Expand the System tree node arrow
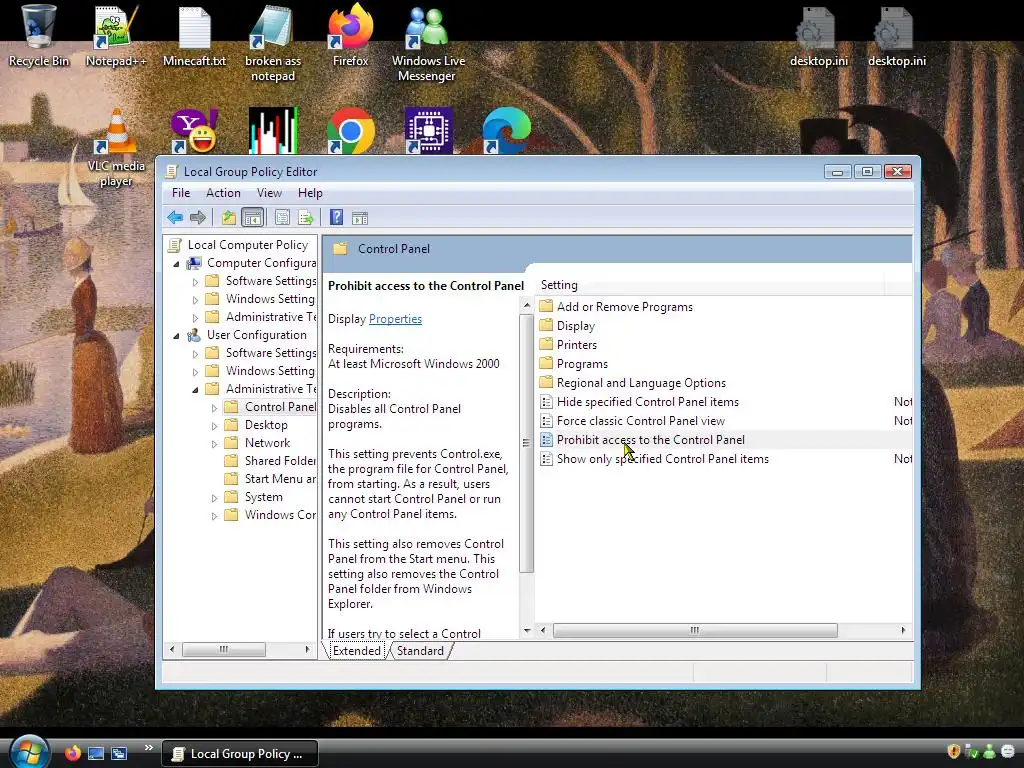 coord(214,498)
